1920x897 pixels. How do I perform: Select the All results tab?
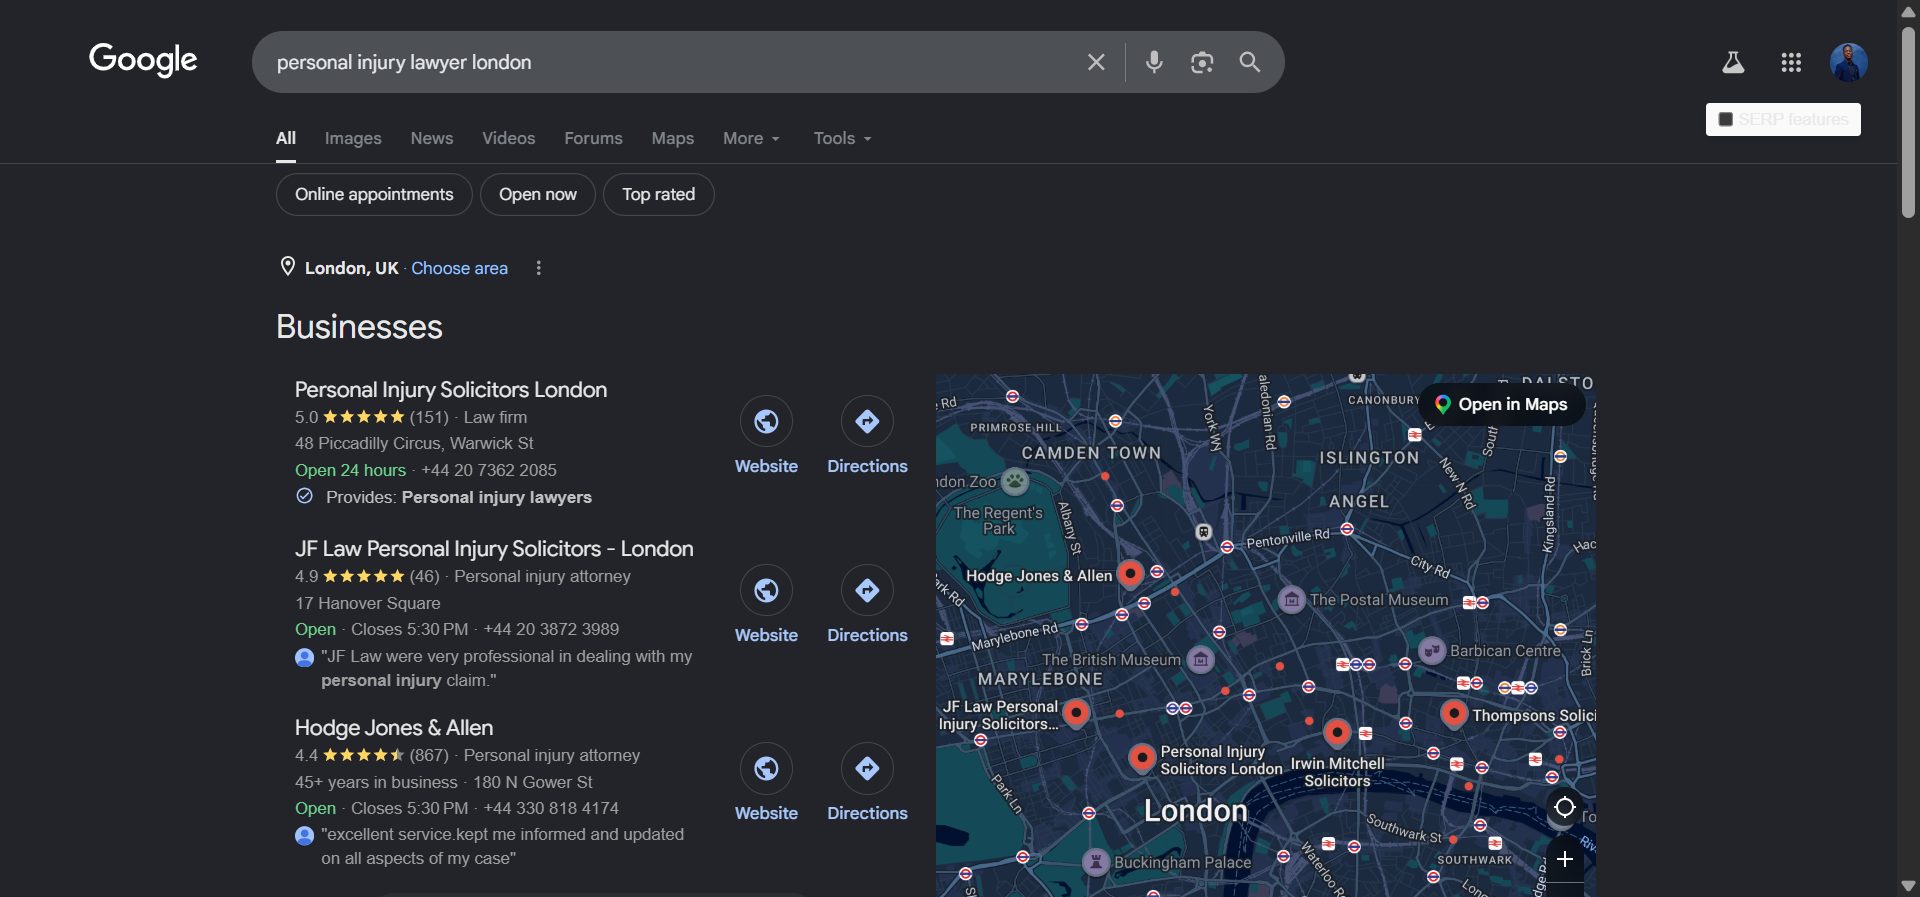coord(286,138)
